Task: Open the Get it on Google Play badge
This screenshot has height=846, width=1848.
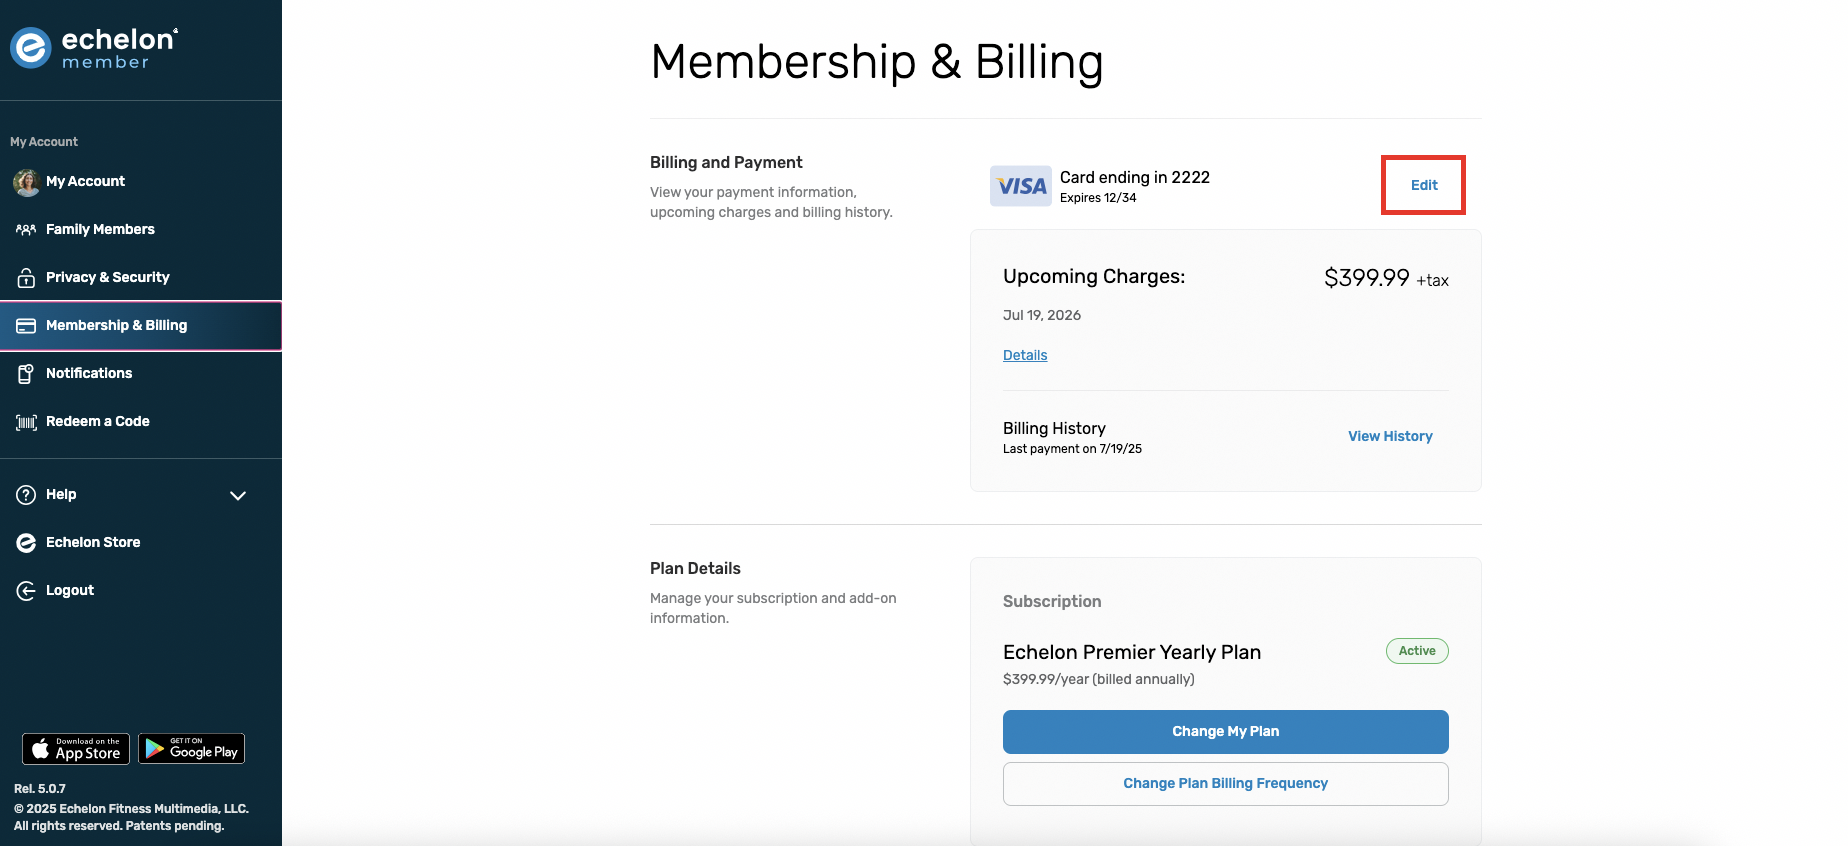Action: (x=192, y=749)
